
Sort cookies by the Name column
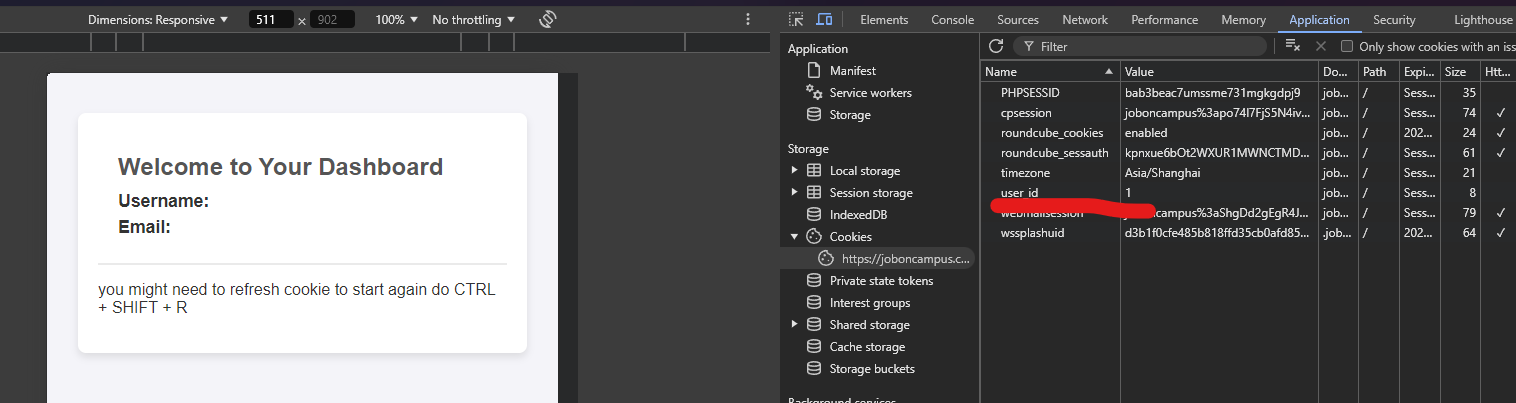click(x=1049, y=72)
